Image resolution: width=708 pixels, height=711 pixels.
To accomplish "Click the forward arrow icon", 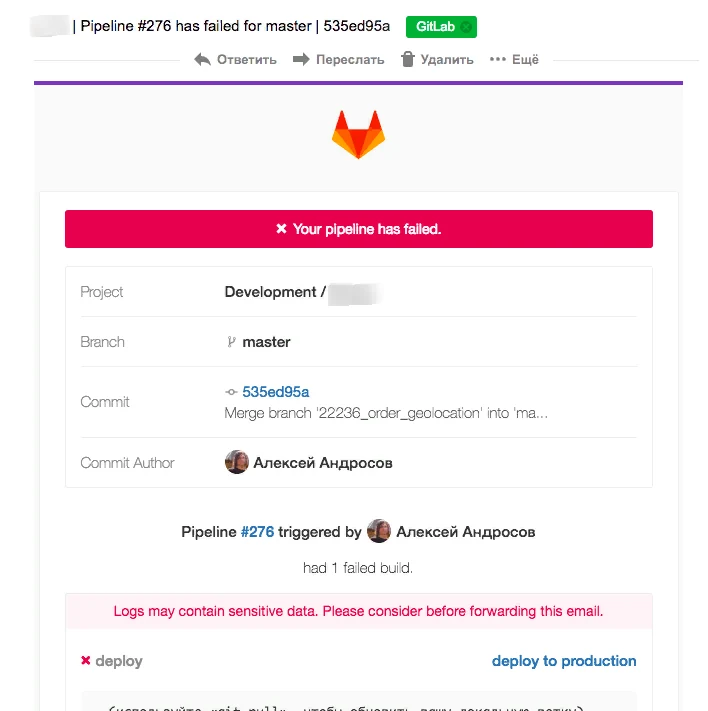I will coord(301,59).
